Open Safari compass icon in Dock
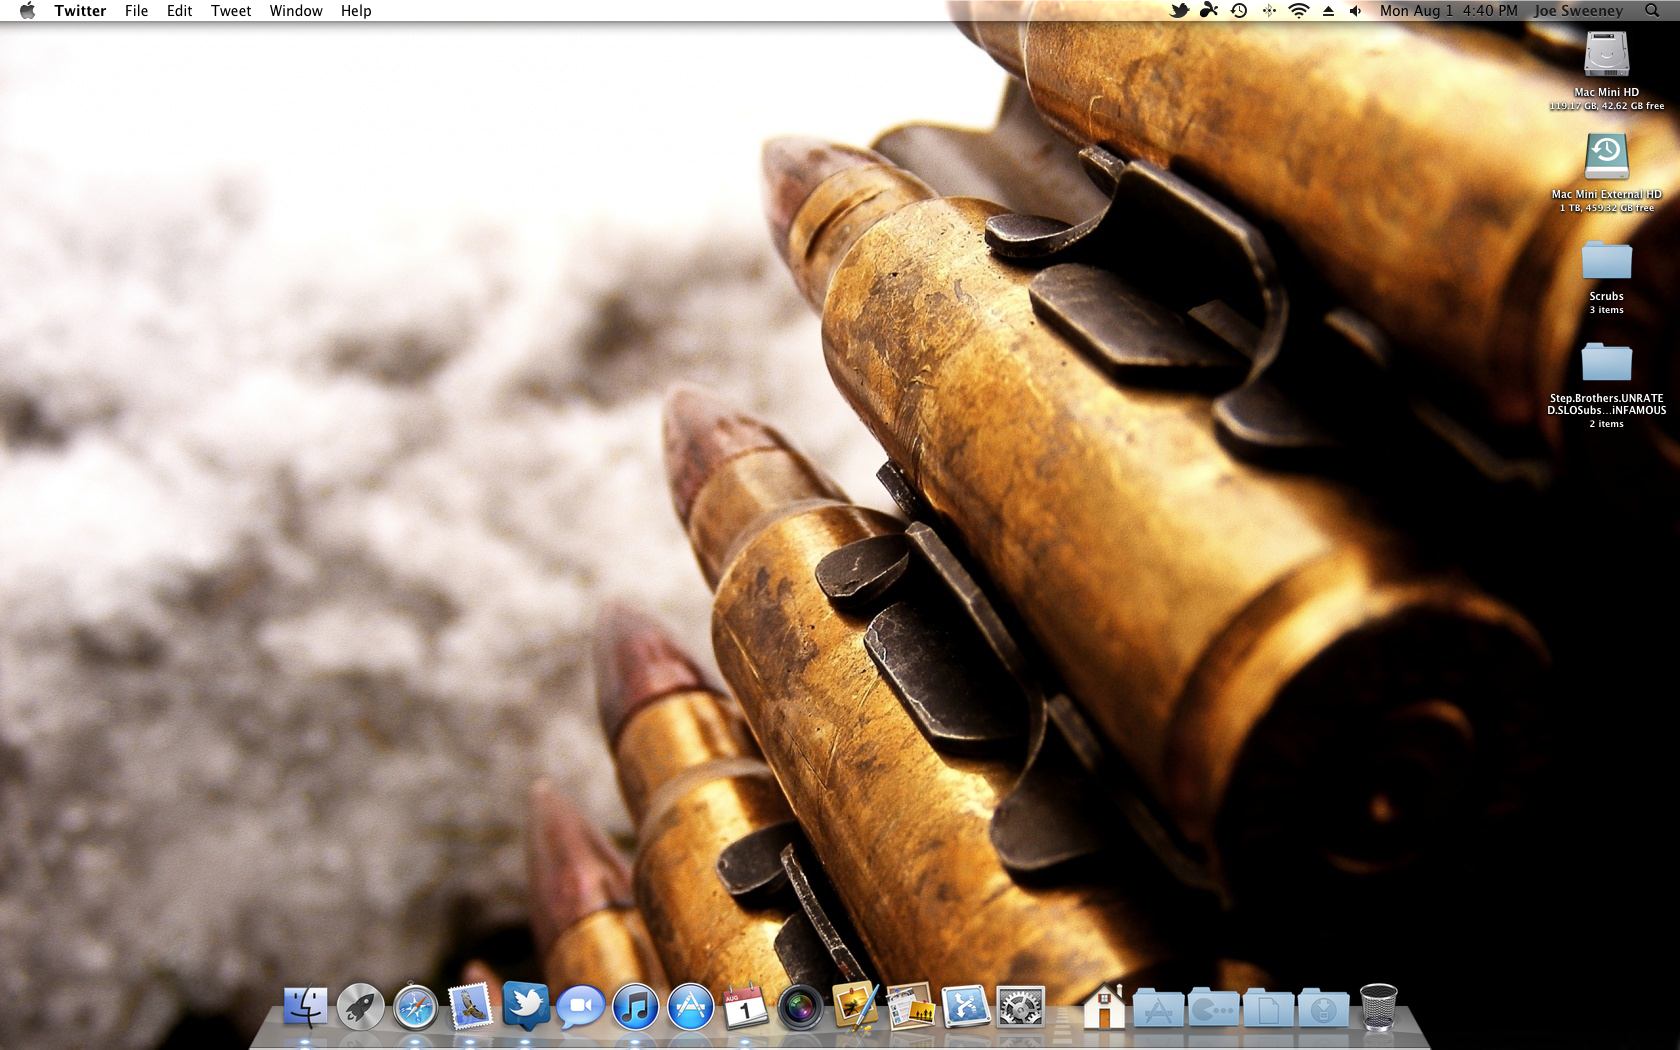The height and width of the screenshot is (1050, 1680). pyautogui.click(x=415, y=1007)
